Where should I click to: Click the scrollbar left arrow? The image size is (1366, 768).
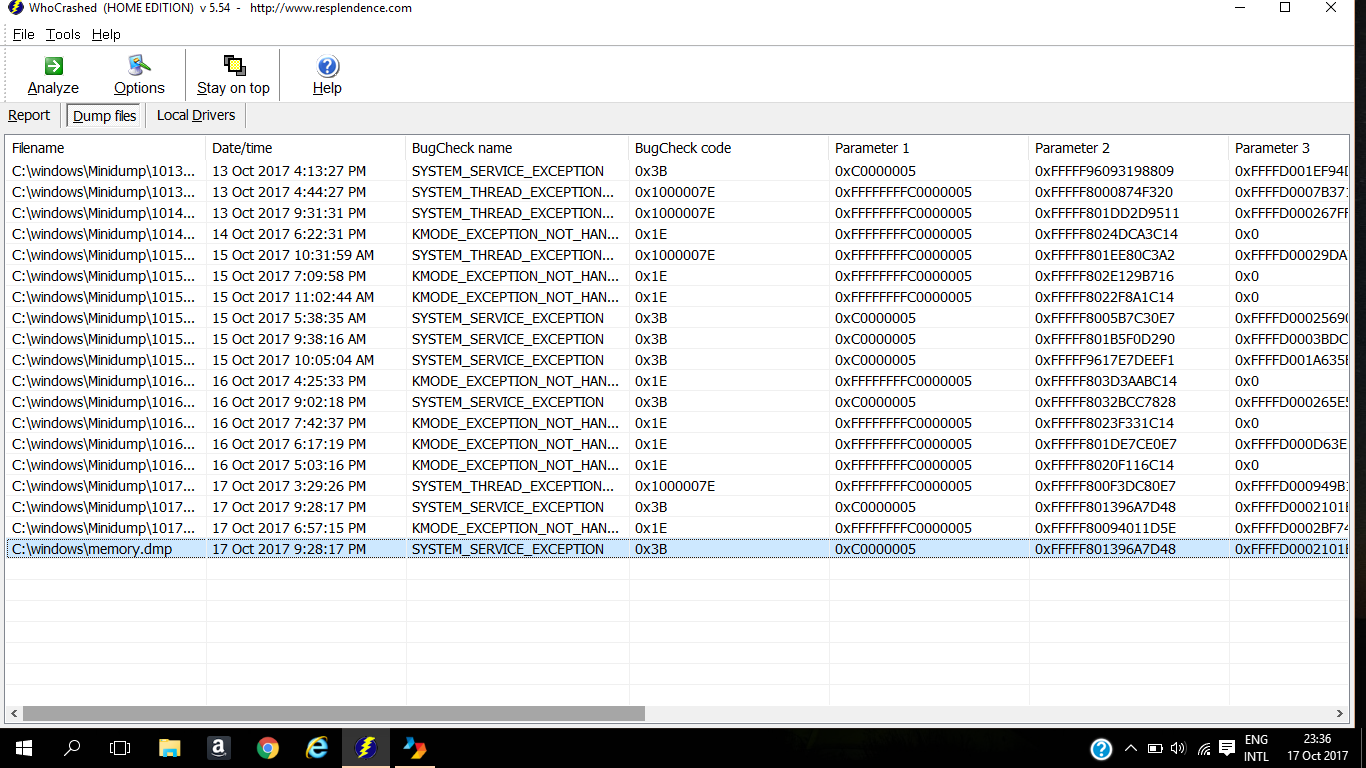point(14,714)
